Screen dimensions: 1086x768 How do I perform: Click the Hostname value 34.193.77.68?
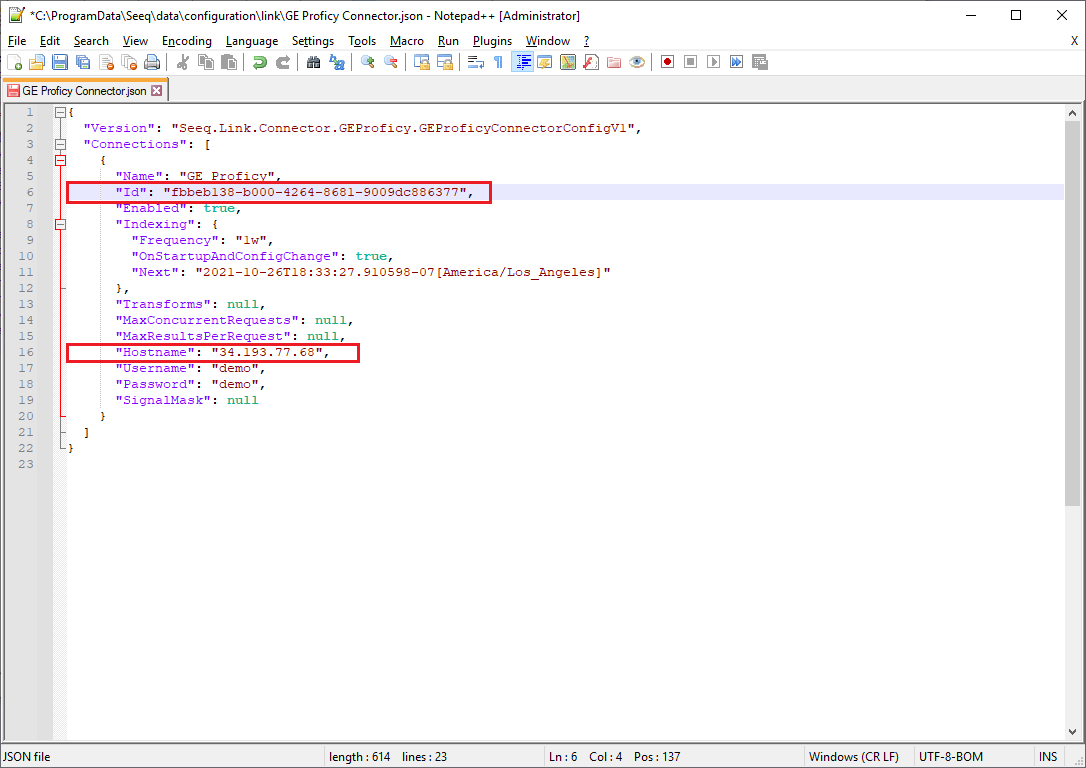coord(267,352)
